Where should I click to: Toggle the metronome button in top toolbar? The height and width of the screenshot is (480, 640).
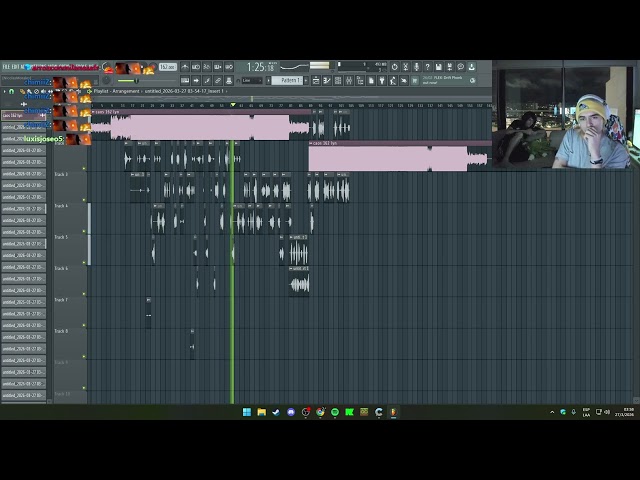[185, 67]
